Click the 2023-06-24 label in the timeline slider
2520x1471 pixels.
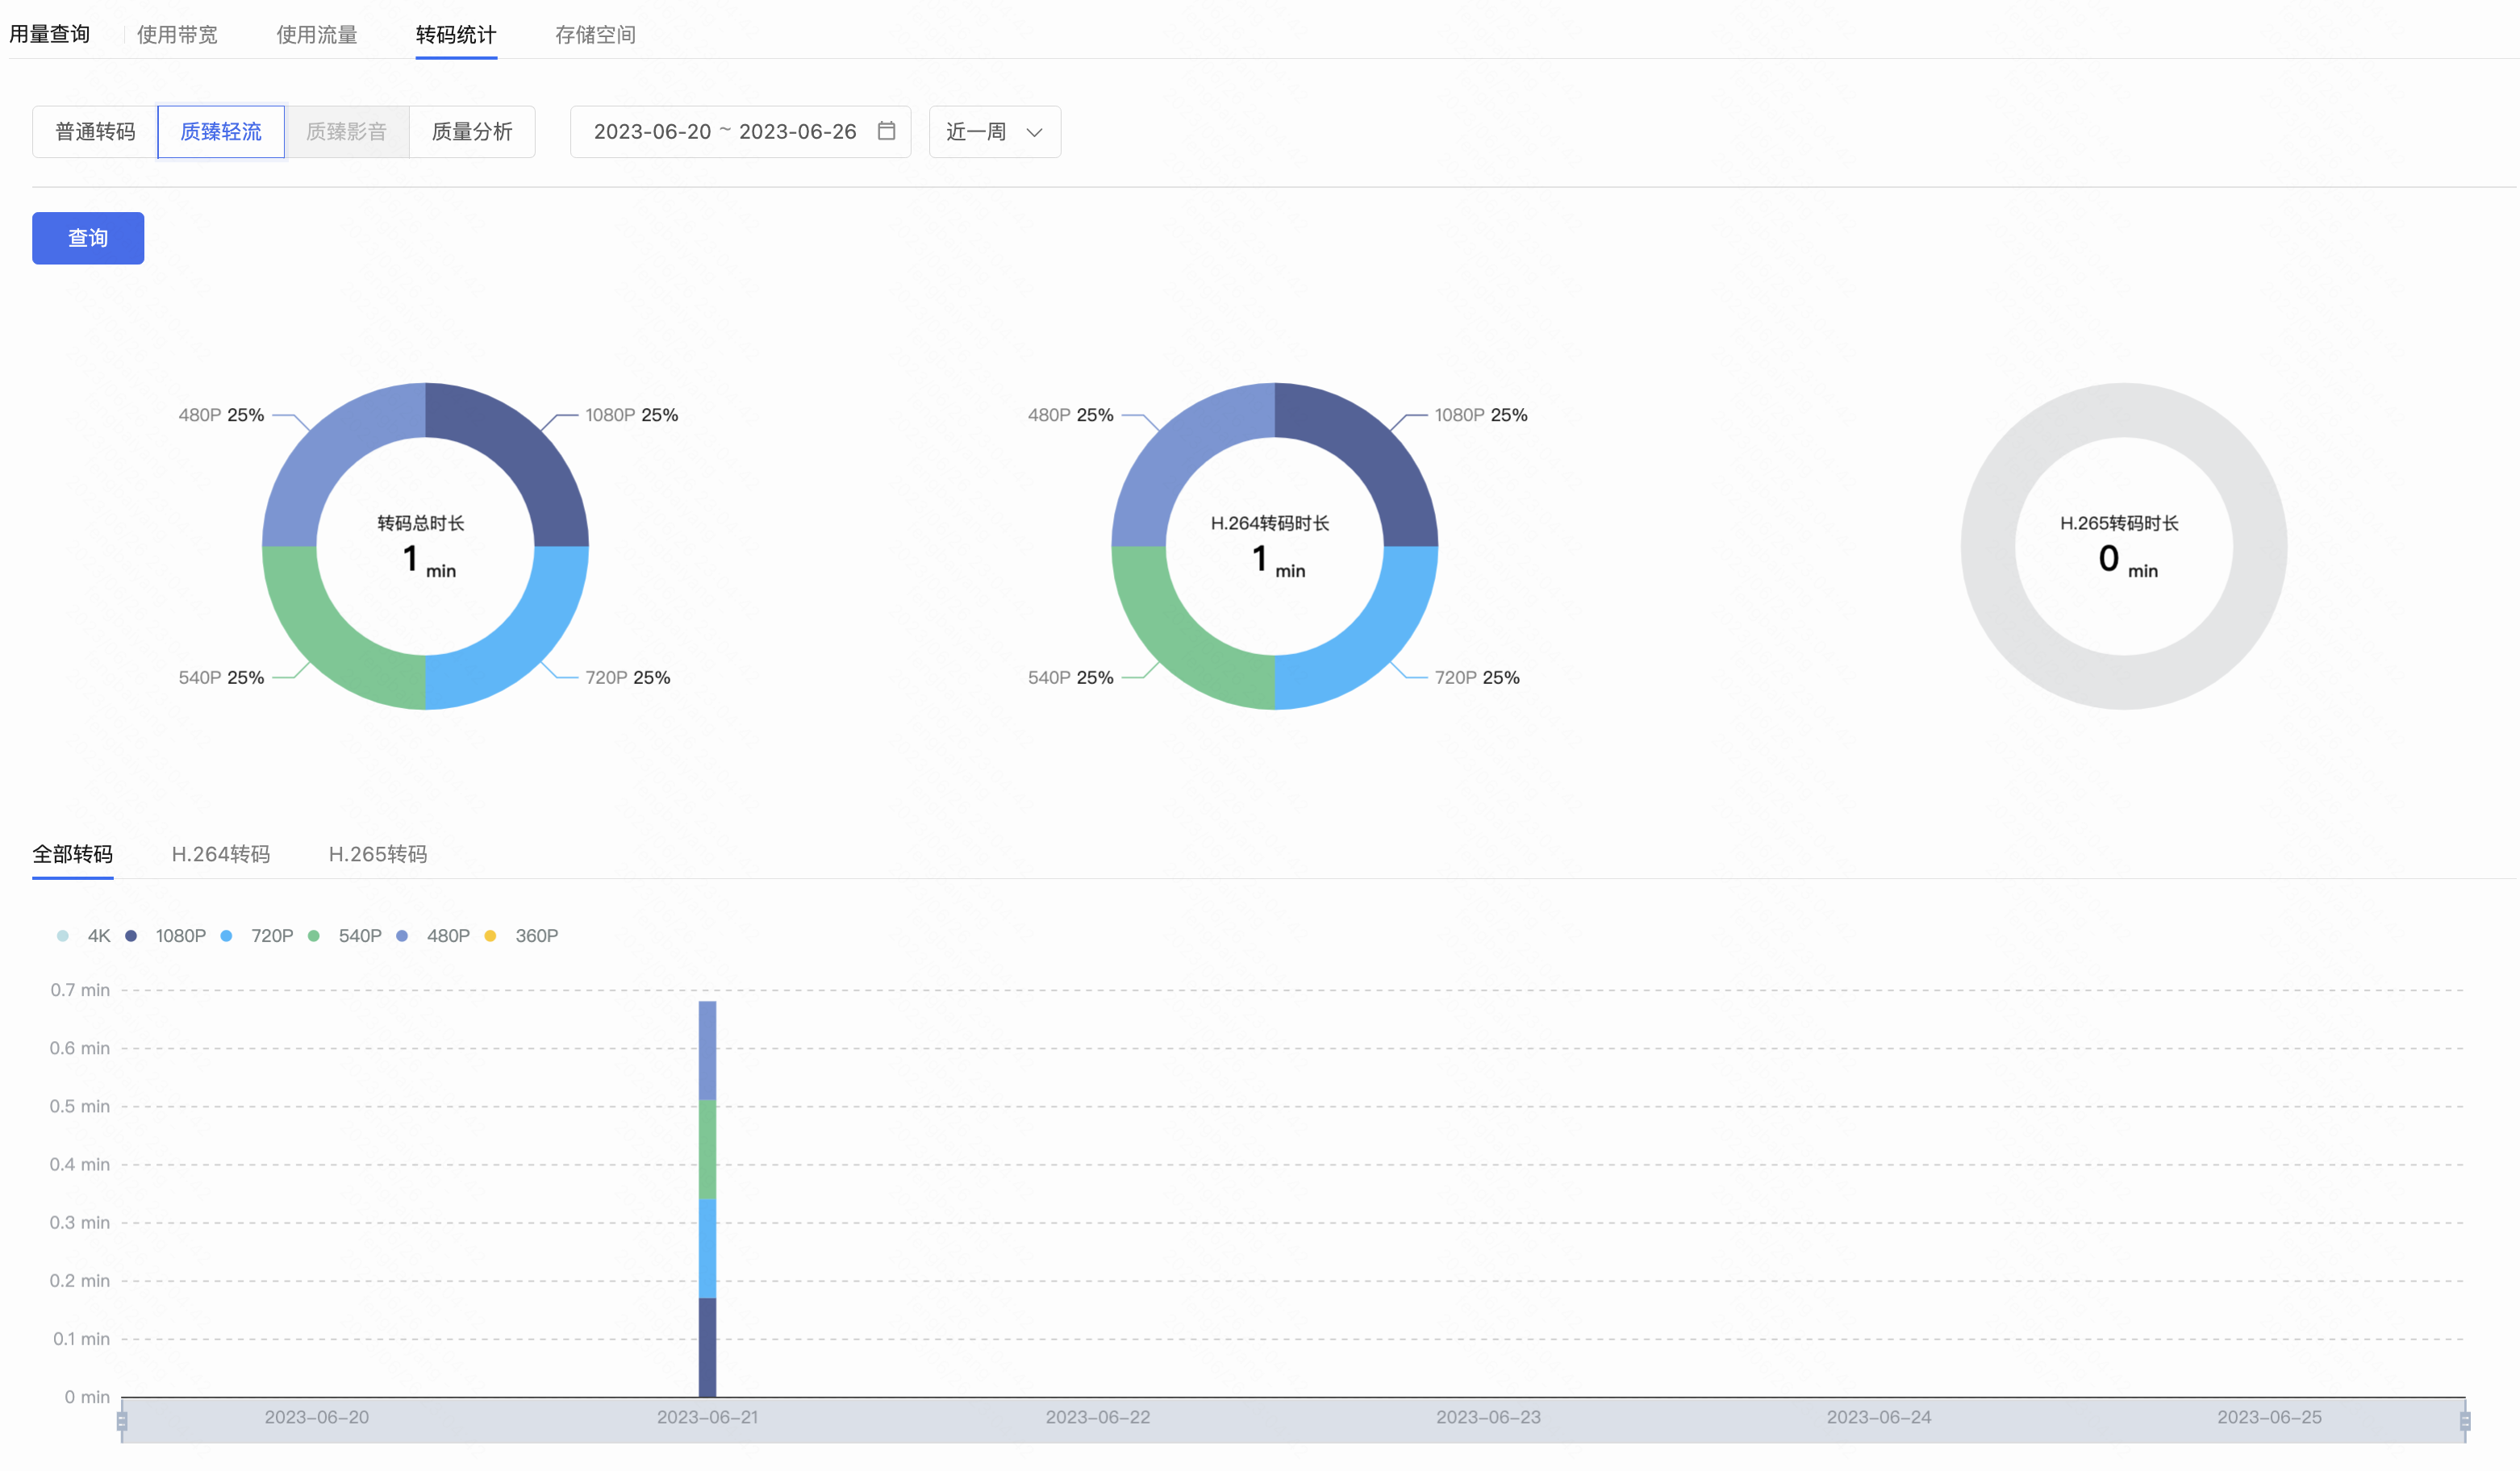[1879, 1418]
